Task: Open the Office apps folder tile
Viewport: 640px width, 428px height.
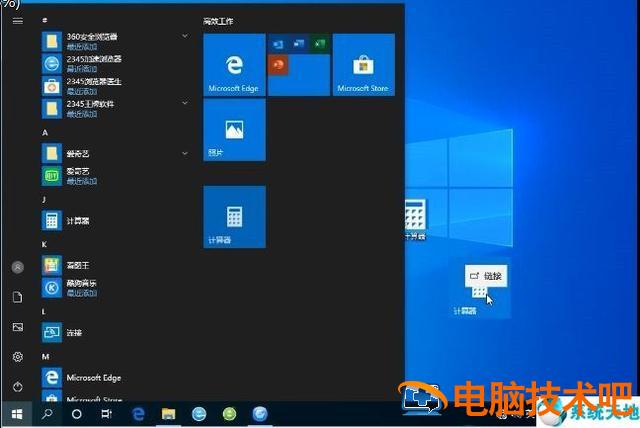Action: click(x=299, y=65)
